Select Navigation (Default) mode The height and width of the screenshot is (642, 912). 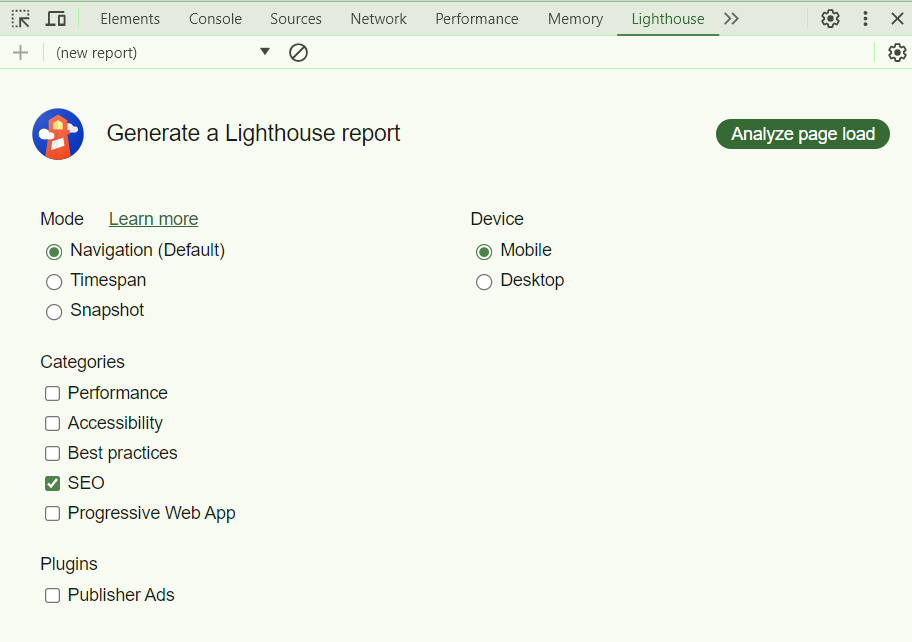pos(54,252)
